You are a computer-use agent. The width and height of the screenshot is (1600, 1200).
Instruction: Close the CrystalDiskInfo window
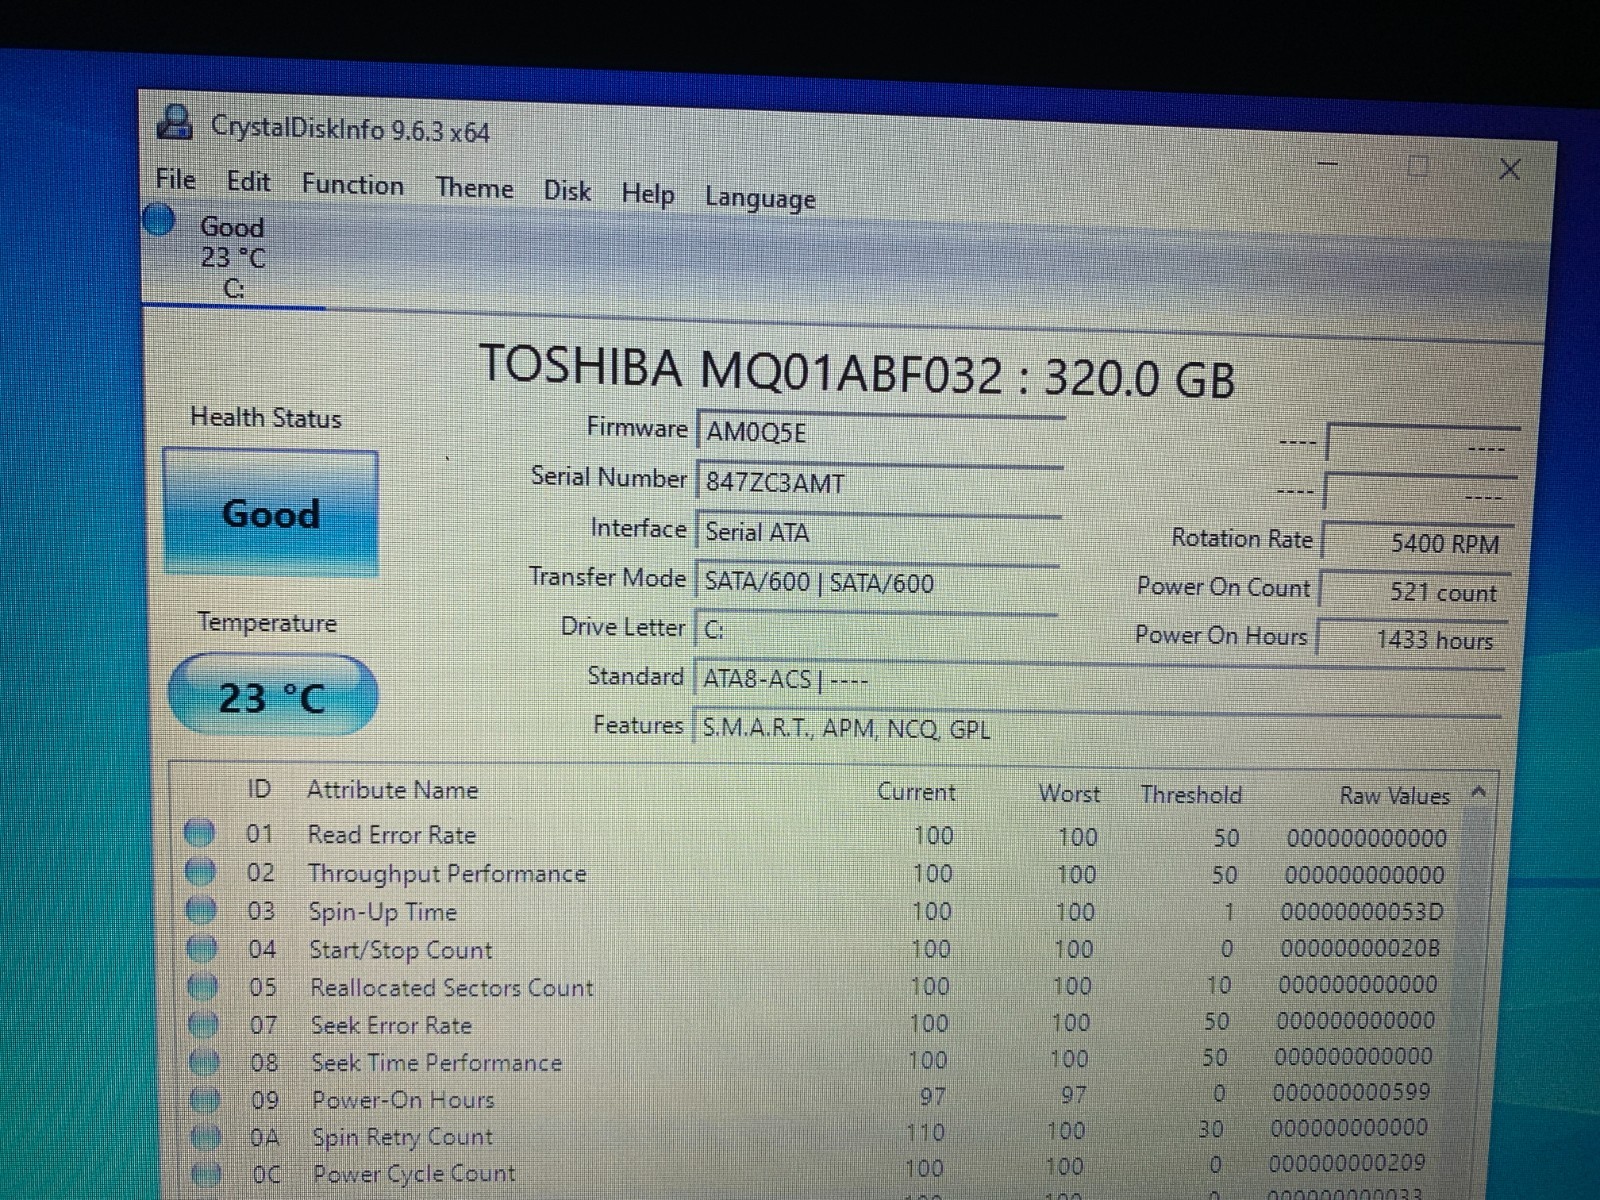[x=1510, y=170]
